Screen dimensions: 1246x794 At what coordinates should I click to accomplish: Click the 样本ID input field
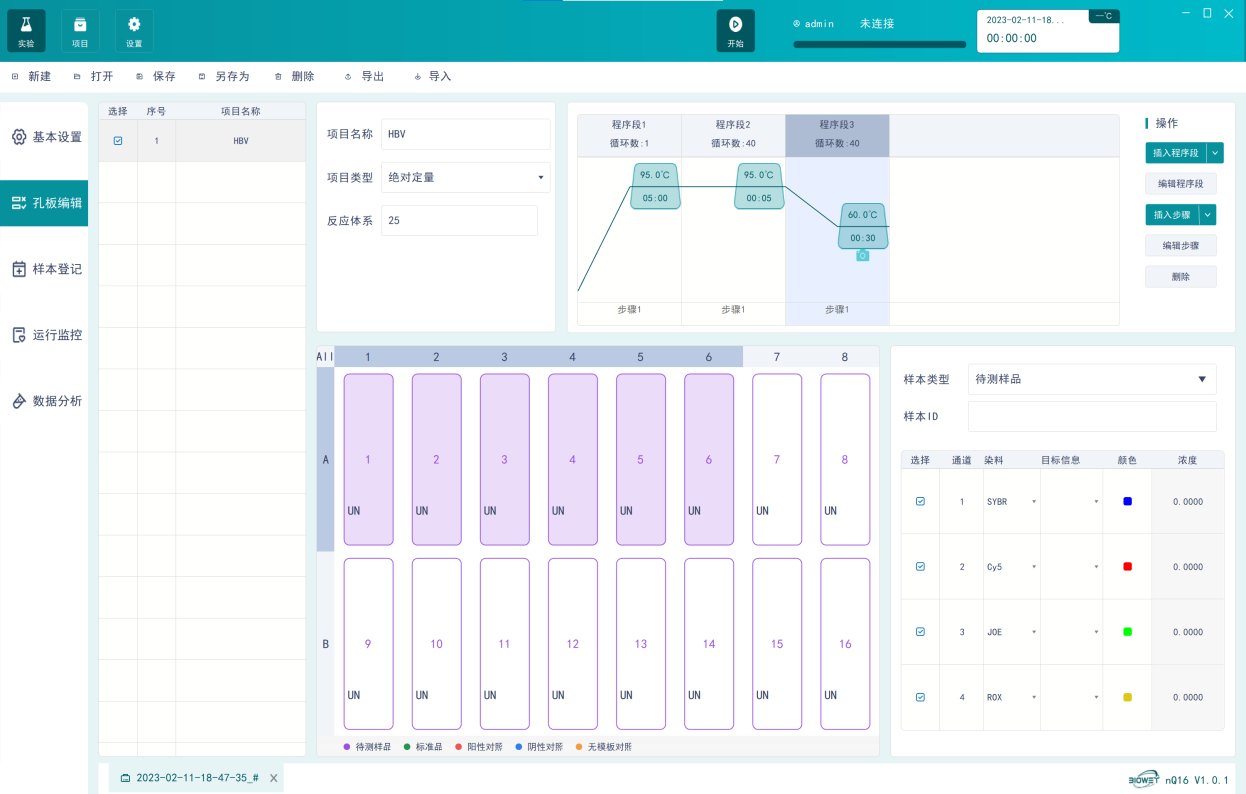1092,417
